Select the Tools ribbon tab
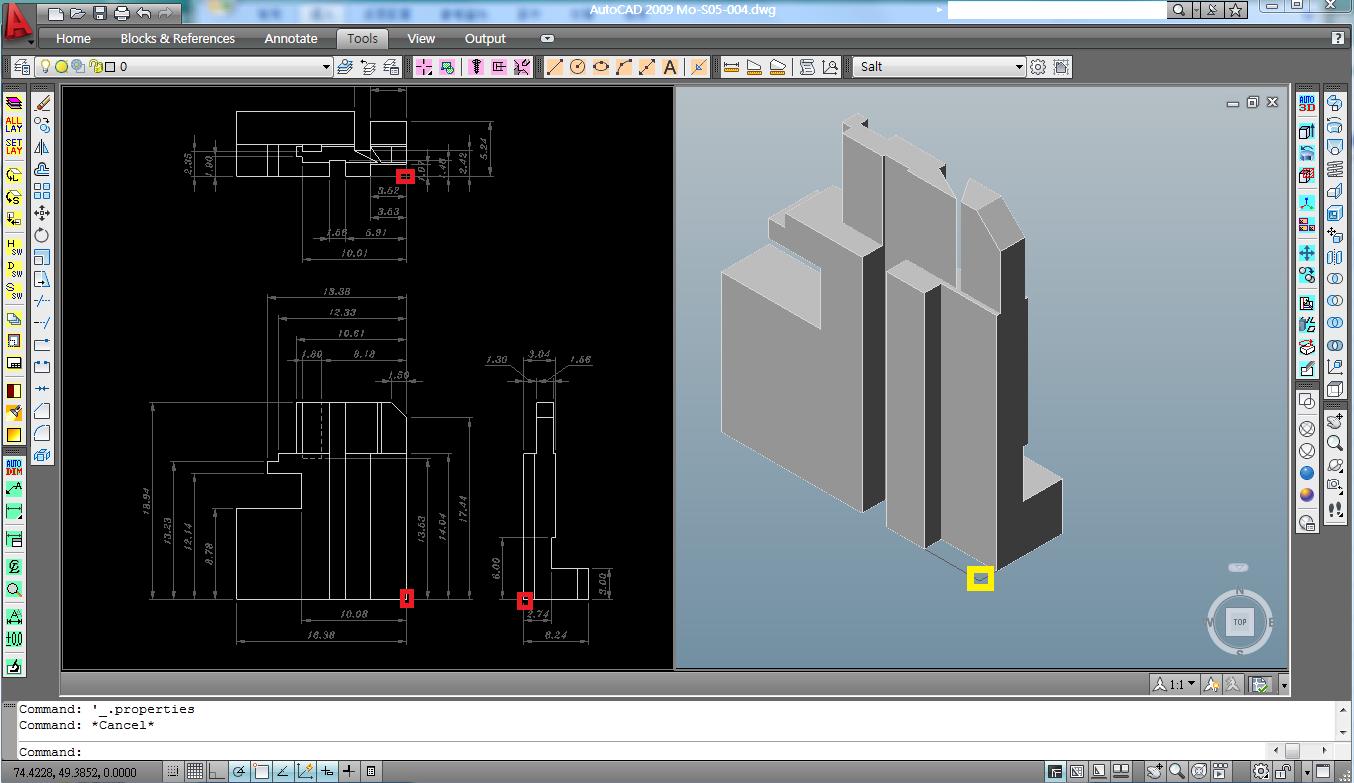Viewport: 1354px width, 783px height. tap(362, 38)
